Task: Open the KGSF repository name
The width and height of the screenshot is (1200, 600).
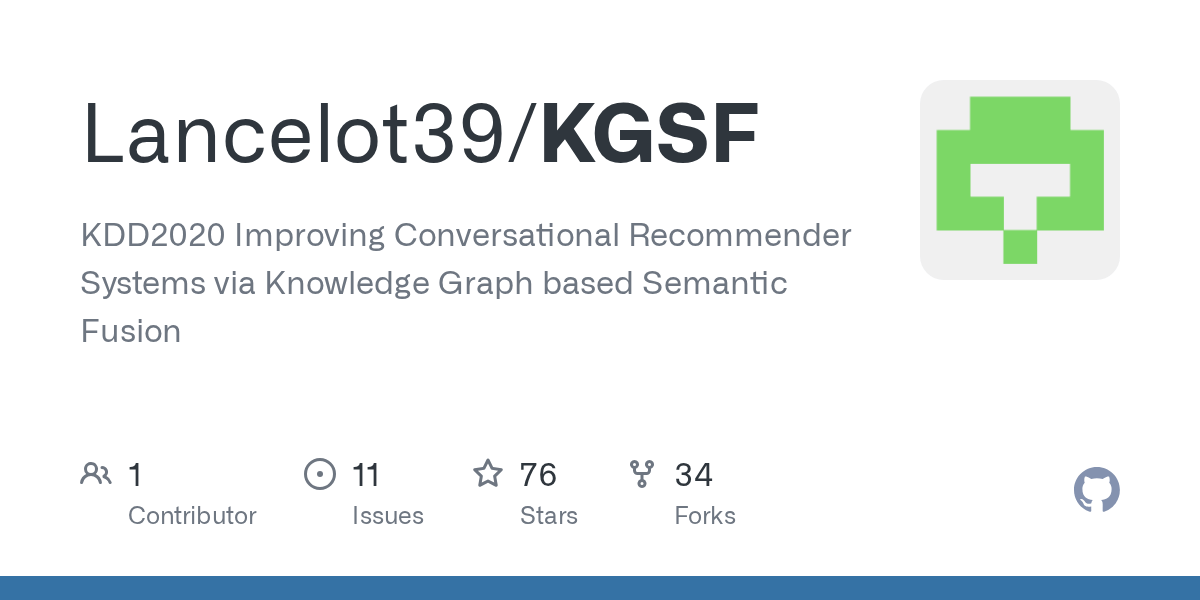Action: click(x=649, y=134)
